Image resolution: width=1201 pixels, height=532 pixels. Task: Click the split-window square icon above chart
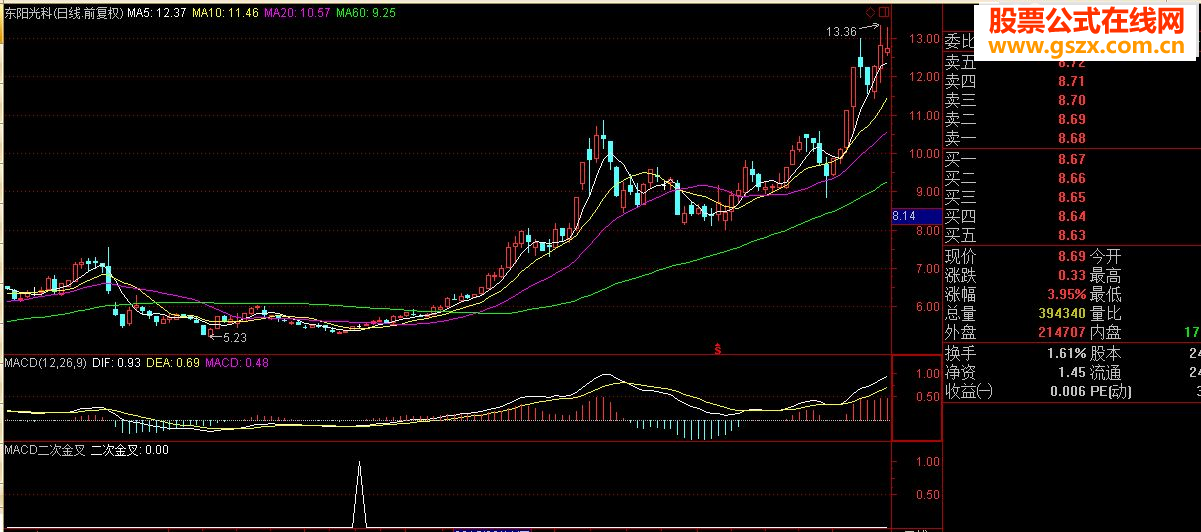click(883, 12)
